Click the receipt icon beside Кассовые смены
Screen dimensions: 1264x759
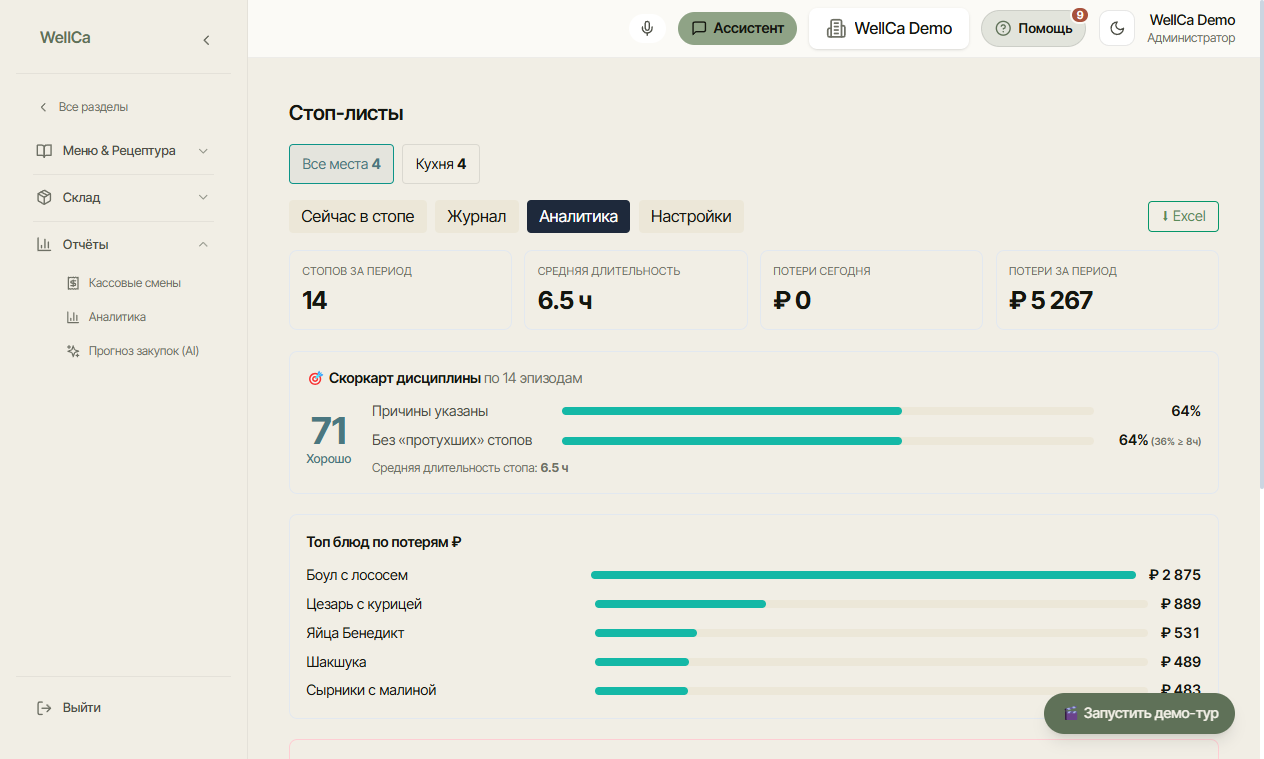[73, 283]
